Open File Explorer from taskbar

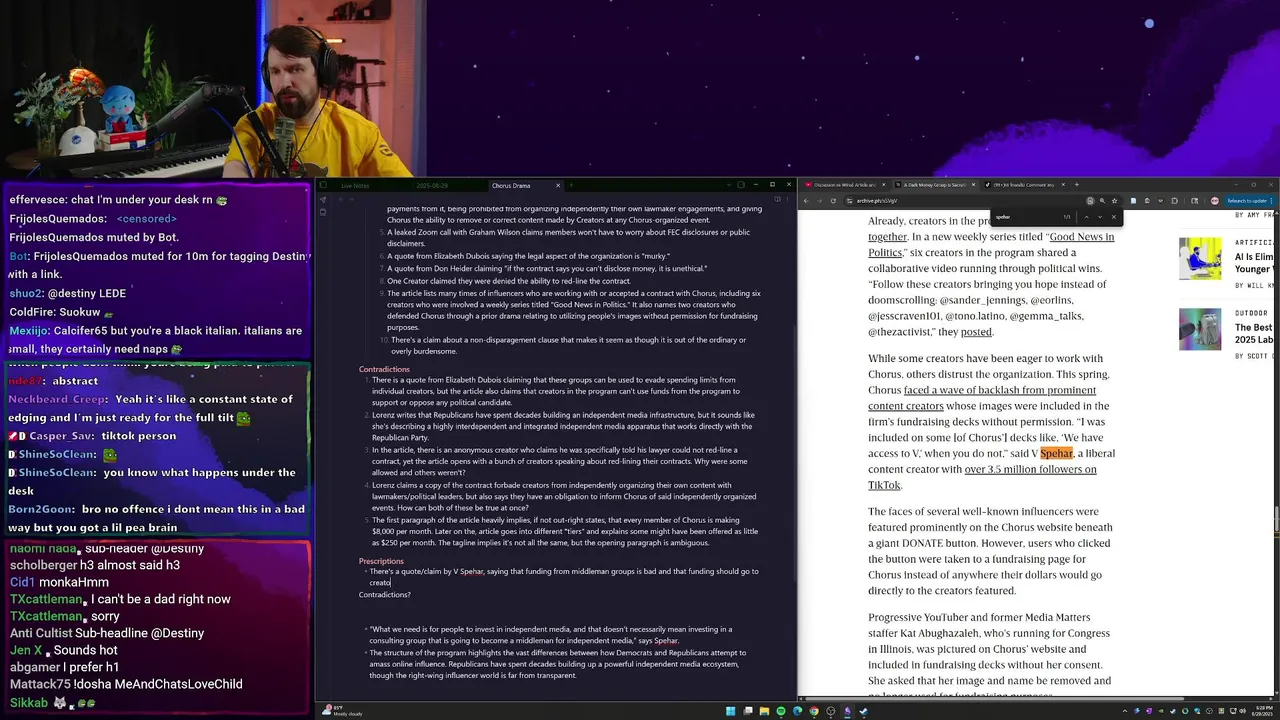(x=764, y=711)
